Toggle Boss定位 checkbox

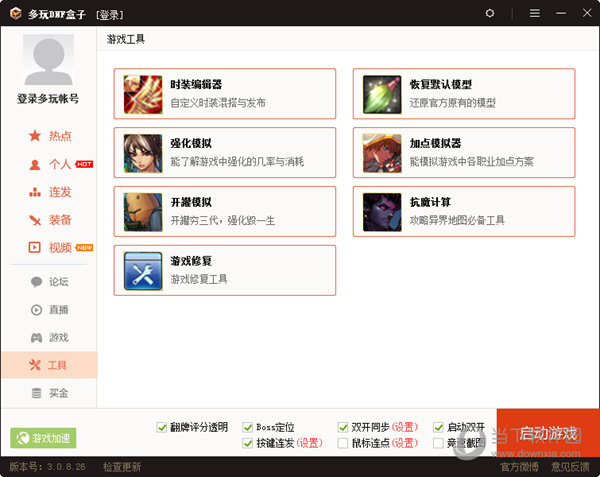(x=248, y=427)
